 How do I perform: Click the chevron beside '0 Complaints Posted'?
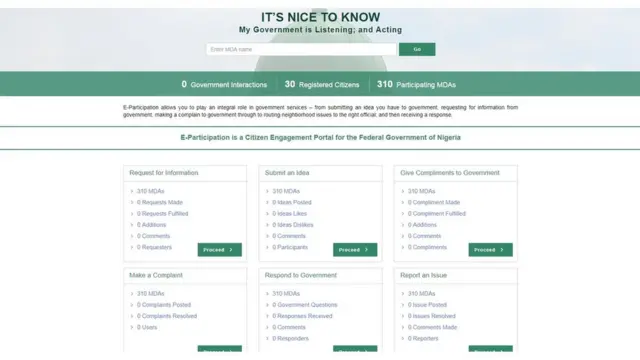tap(132, 305)
